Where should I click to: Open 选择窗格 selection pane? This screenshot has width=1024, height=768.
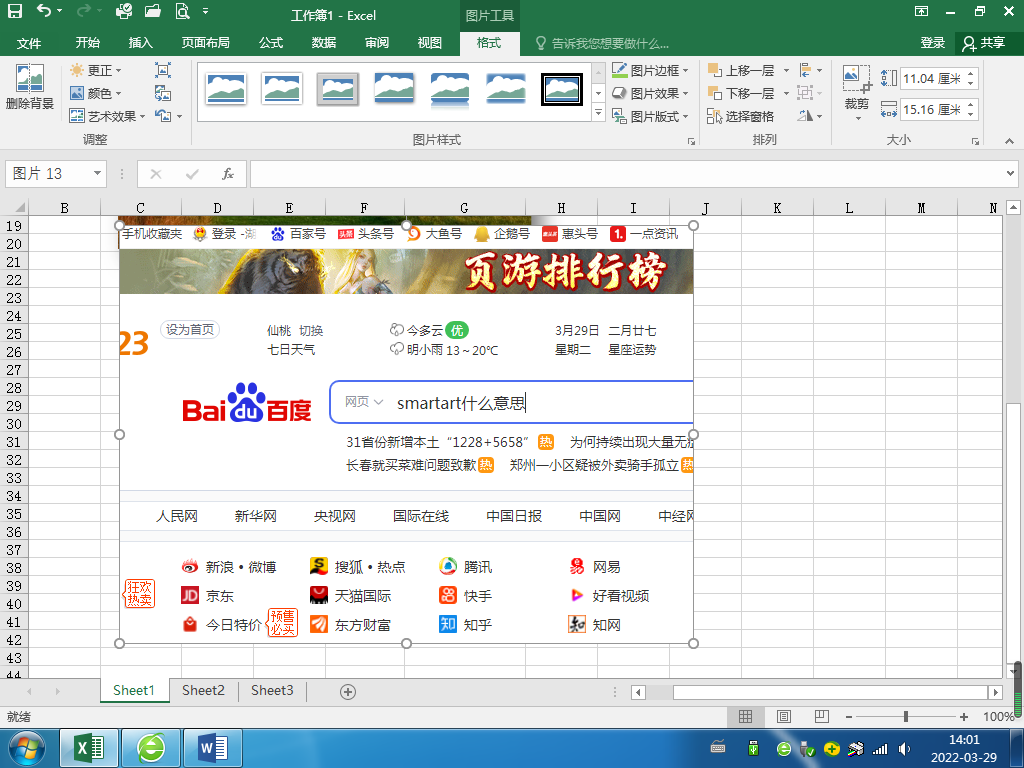click(741, 116)
